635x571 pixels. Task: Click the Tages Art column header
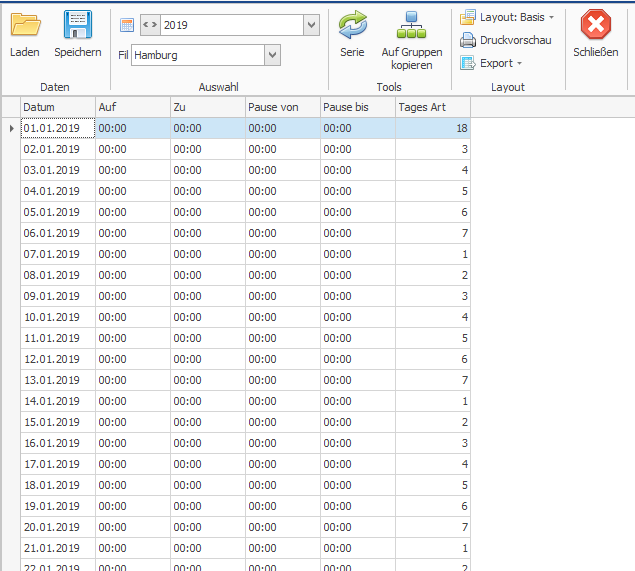(x=432, y=106)
